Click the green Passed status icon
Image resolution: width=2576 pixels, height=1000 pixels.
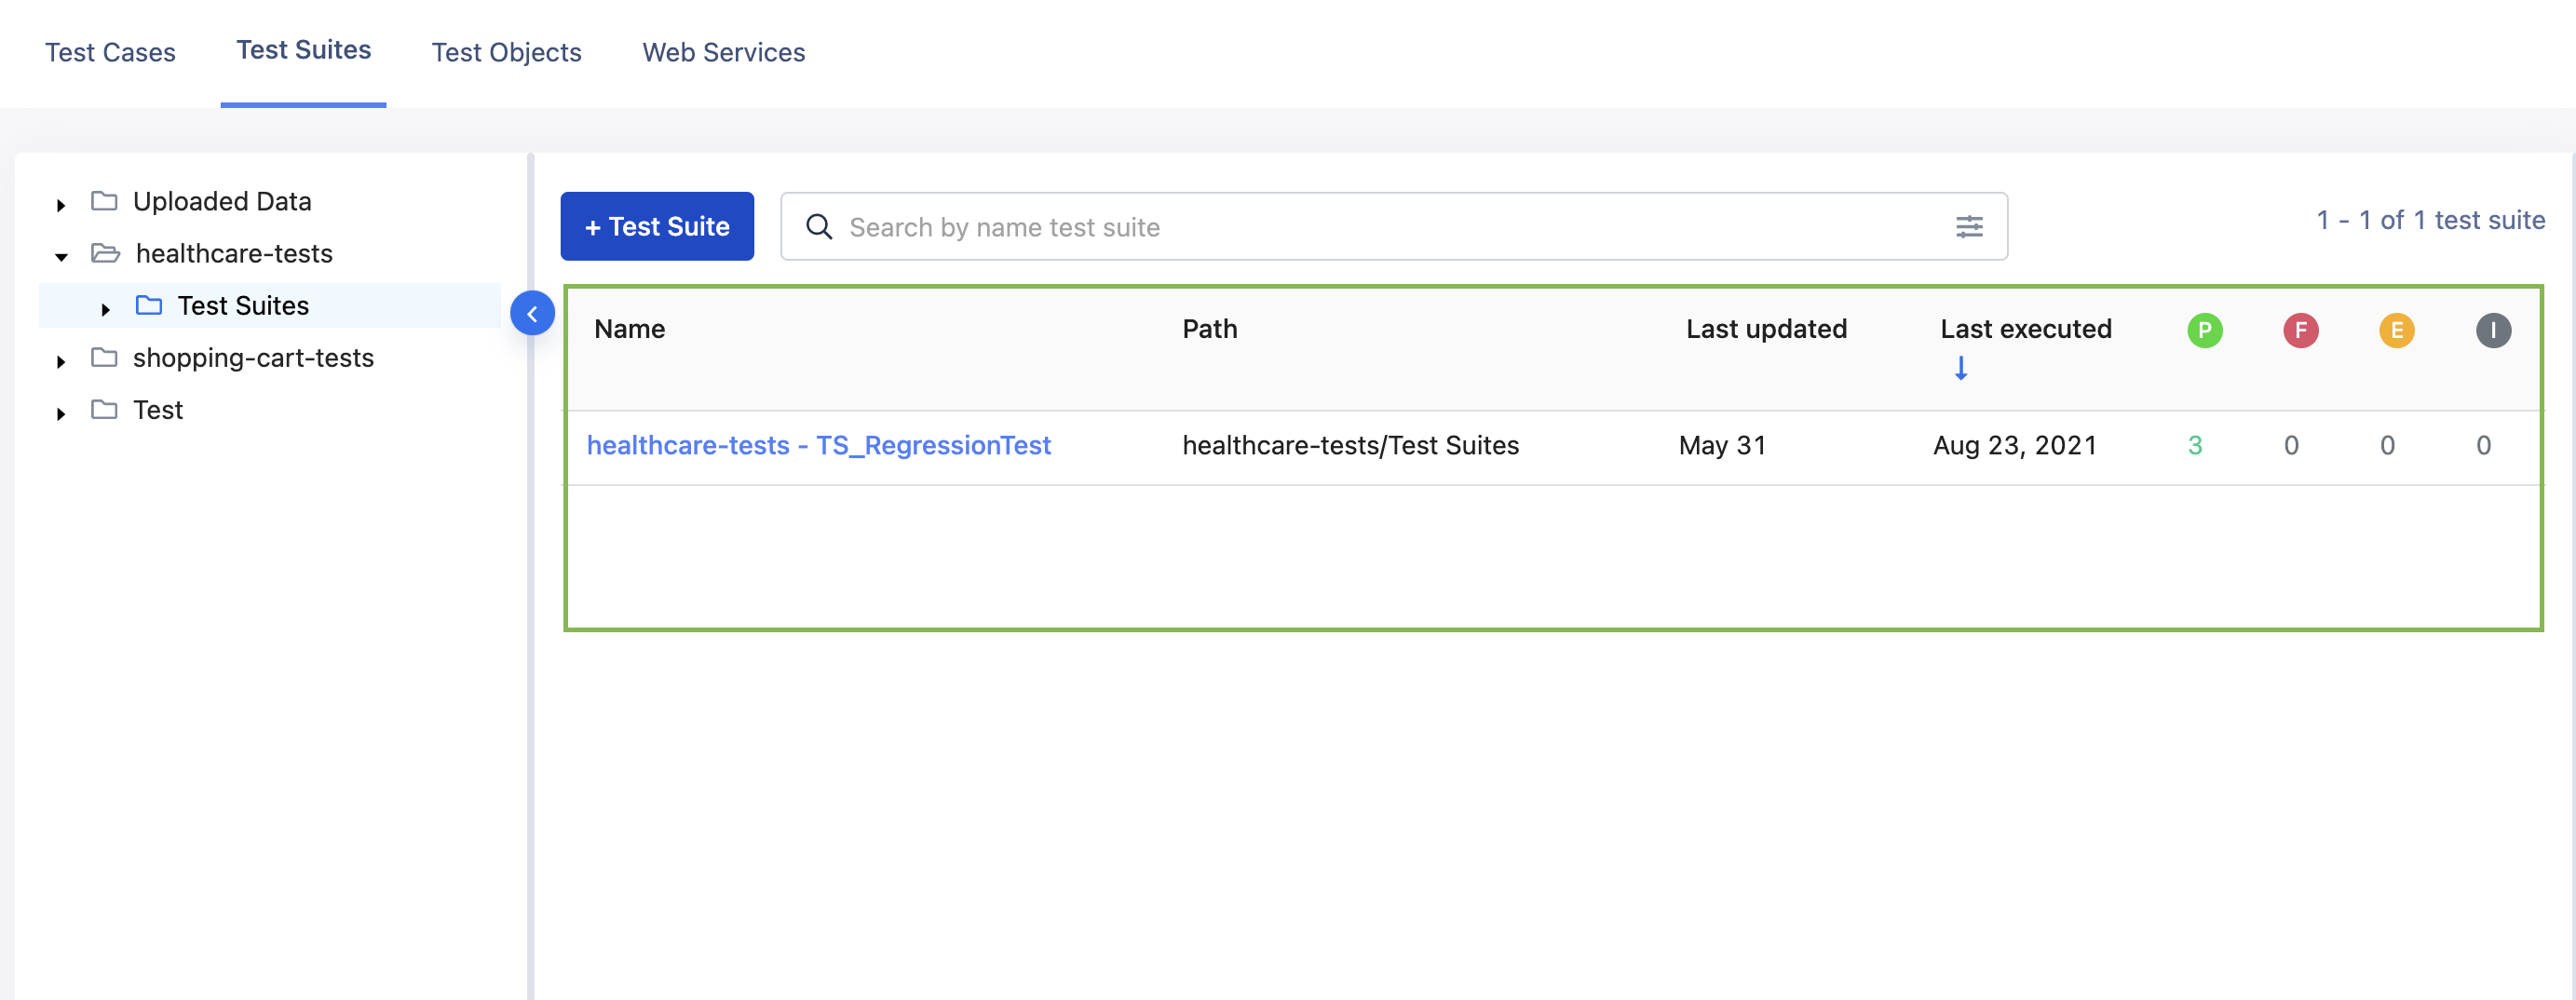click(2204, 330)
